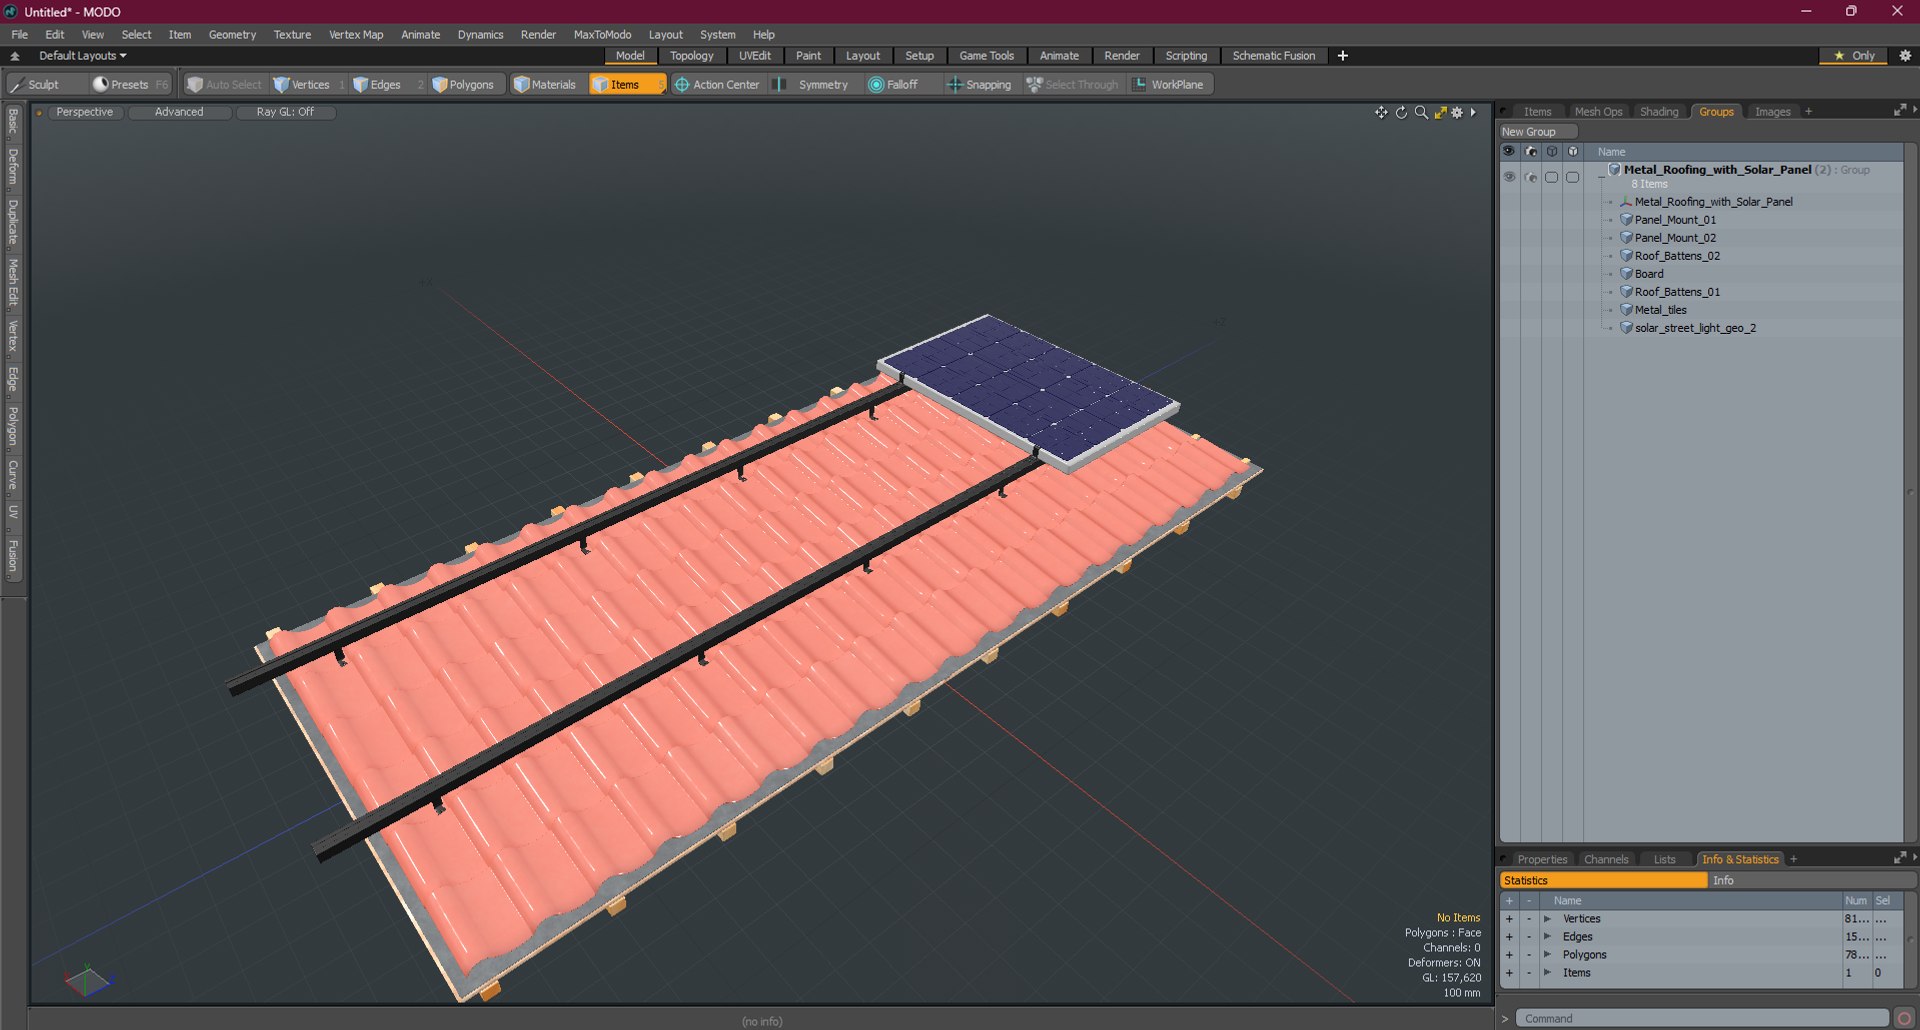Screen dimensions: 1920x1030
Task: Open the Presets browser
Action: 130,85
